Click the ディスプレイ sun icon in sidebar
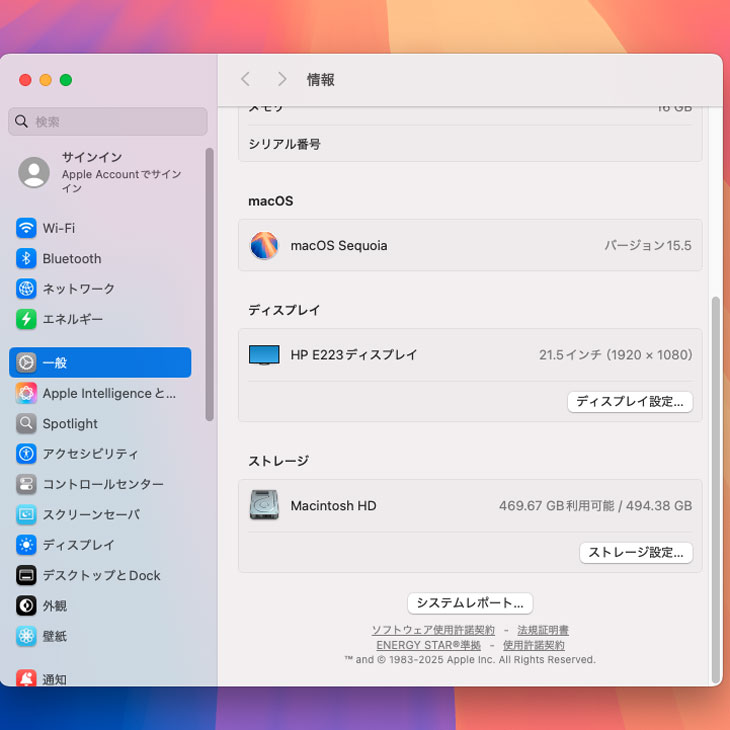The height and width of the screenshot is (730, 730). (26, 545)
